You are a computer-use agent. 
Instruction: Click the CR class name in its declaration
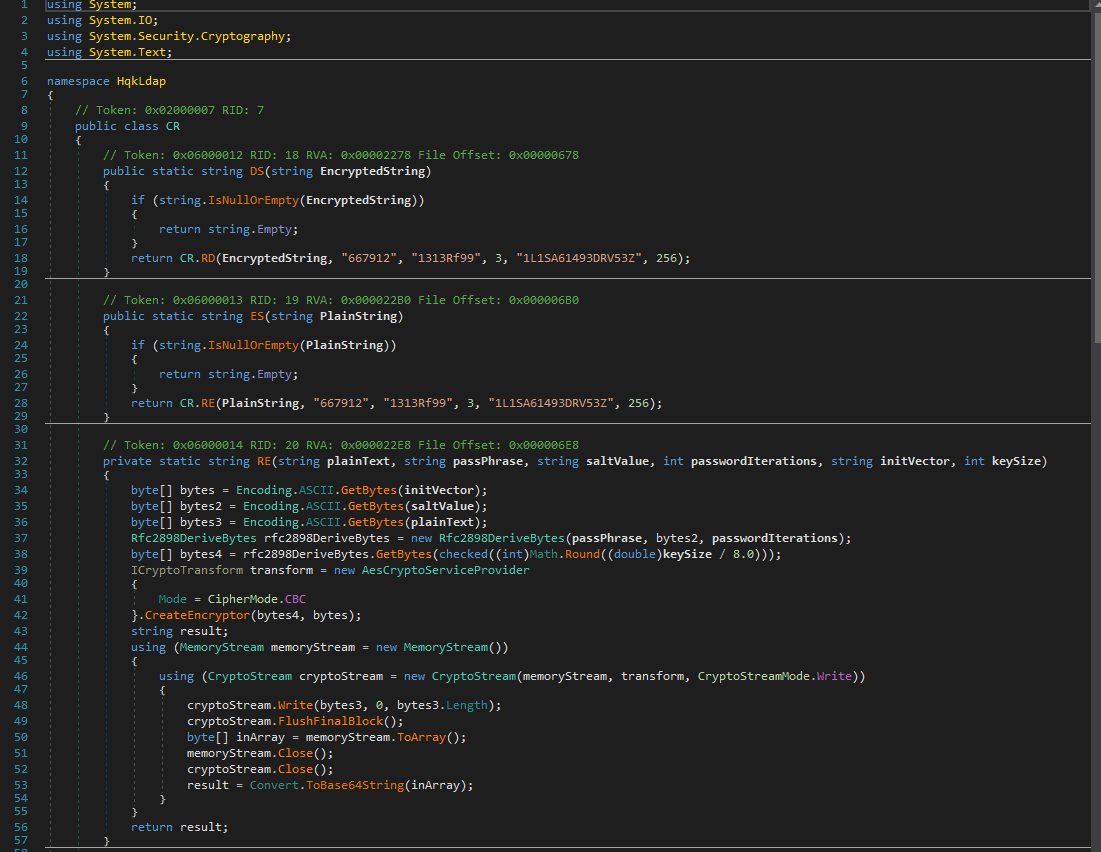173,126
